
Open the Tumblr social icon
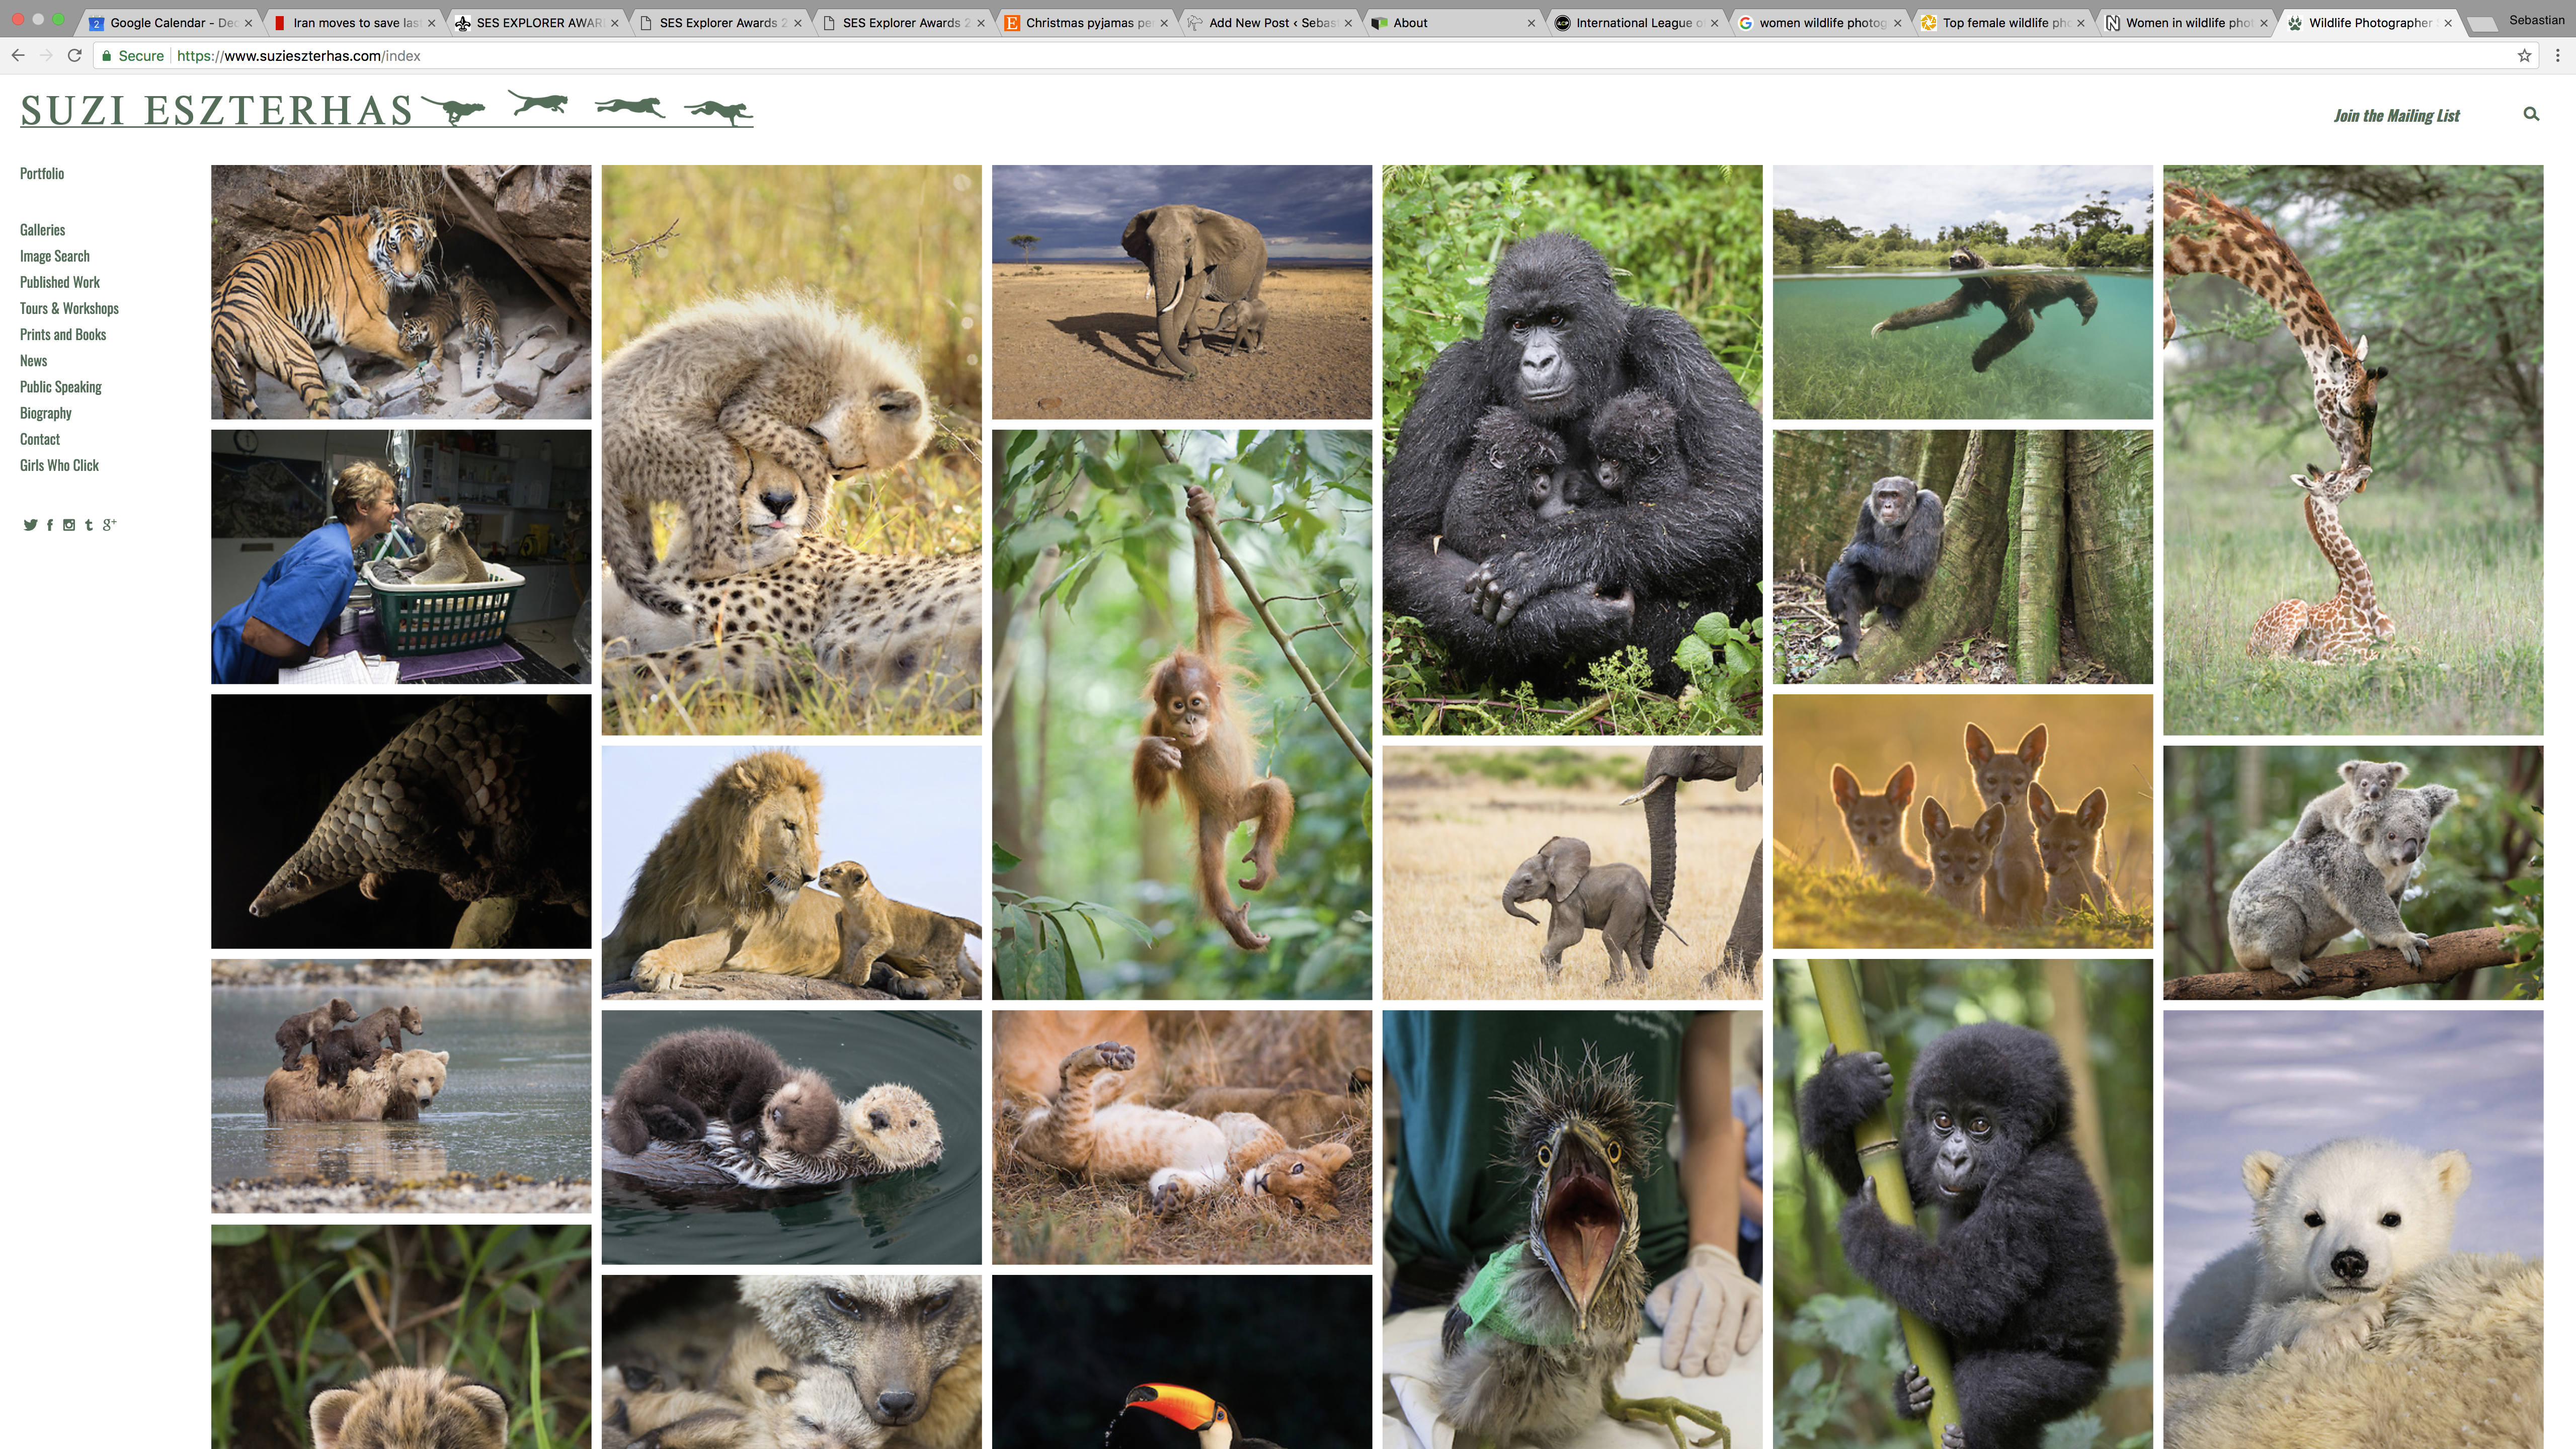coord(89,525)
